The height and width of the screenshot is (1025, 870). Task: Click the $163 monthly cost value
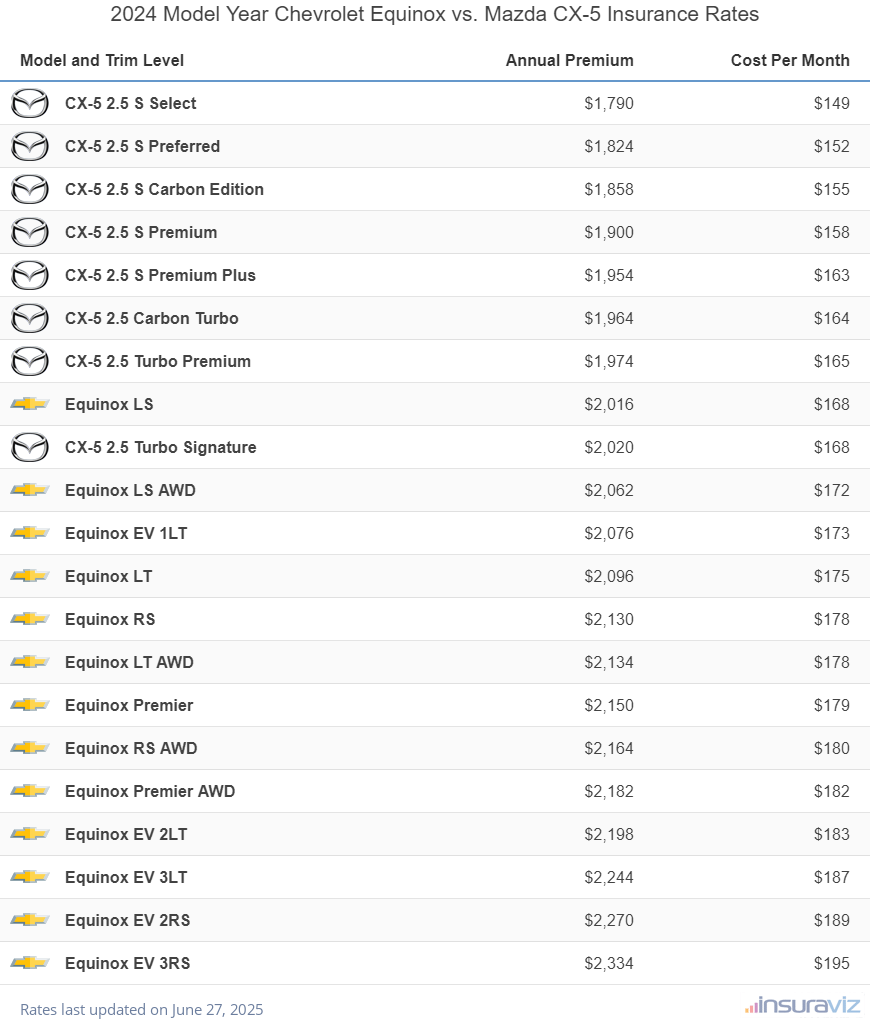click(x=831, y=275)
